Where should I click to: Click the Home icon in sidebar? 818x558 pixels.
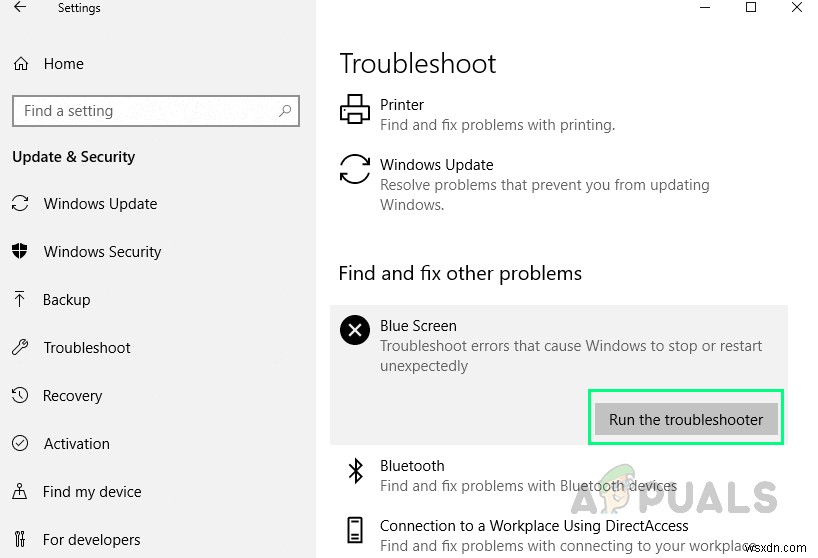coord(21,64)
